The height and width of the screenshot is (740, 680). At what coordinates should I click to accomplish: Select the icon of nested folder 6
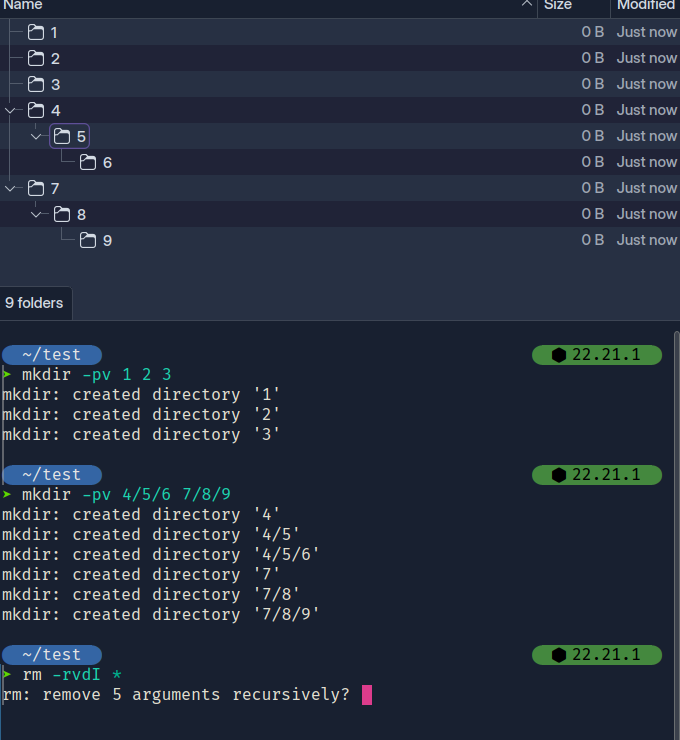coord(88,162)
